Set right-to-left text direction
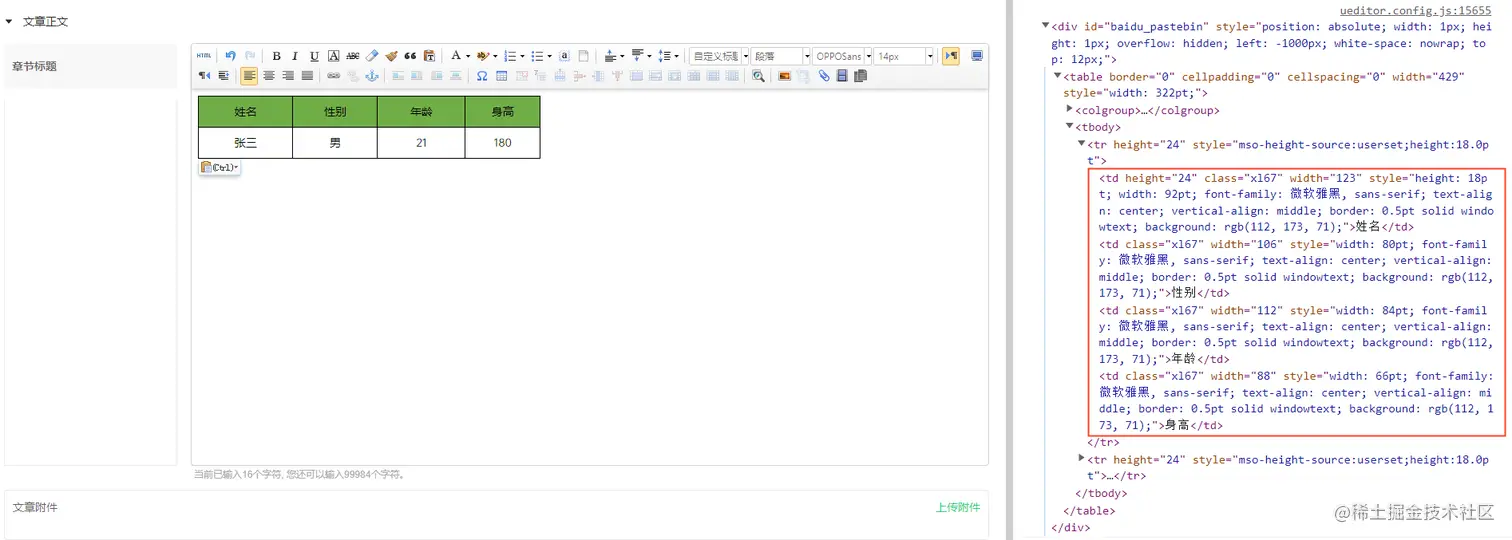Screen dimensions: 1512x540 [204, 75]
